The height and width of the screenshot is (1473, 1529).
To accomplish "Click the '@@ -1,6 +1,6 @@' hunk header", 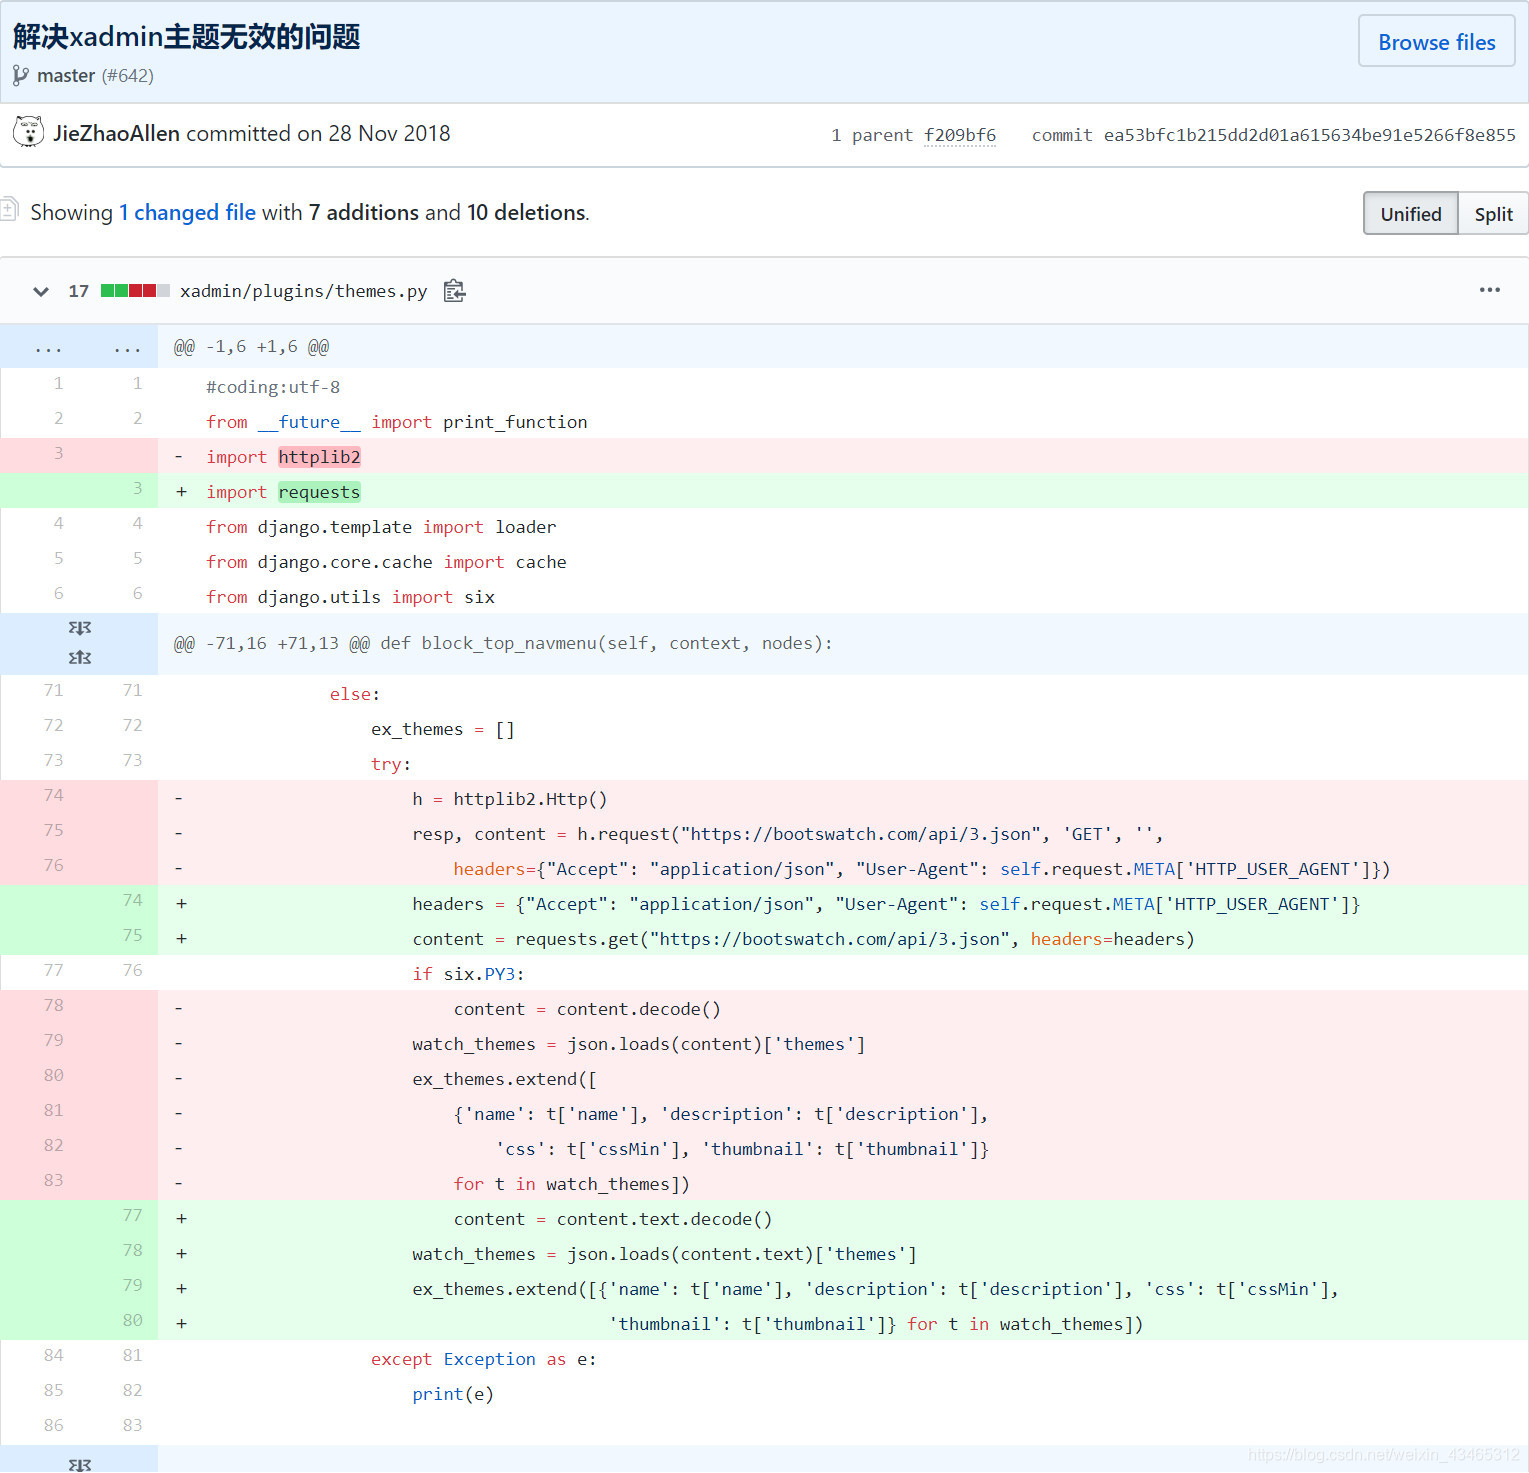I will click(251, 347).
